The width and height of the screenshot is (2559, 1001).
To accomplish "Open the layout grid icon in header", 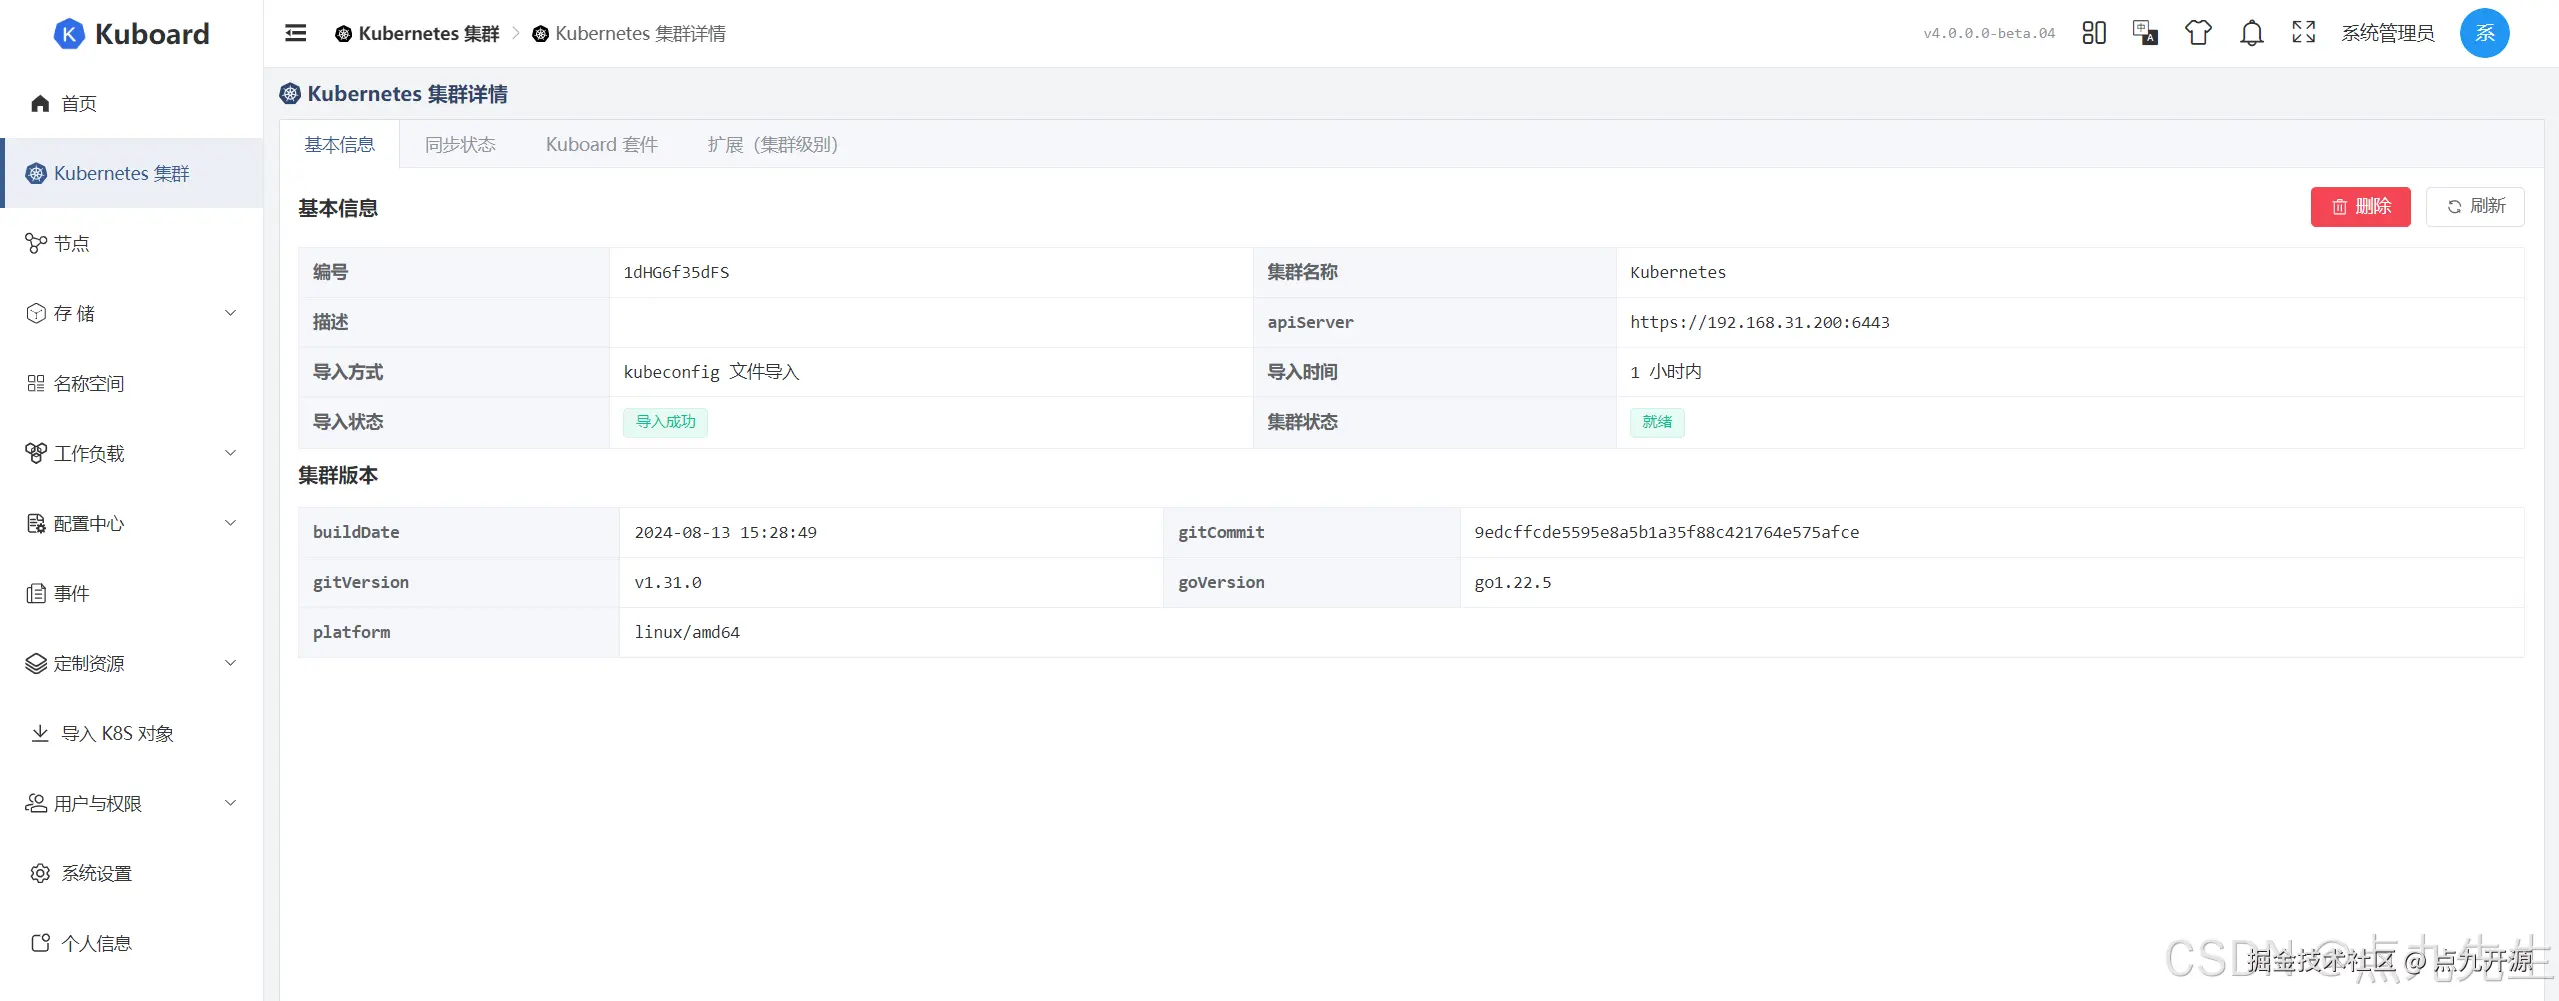I will click(2094, 33).
